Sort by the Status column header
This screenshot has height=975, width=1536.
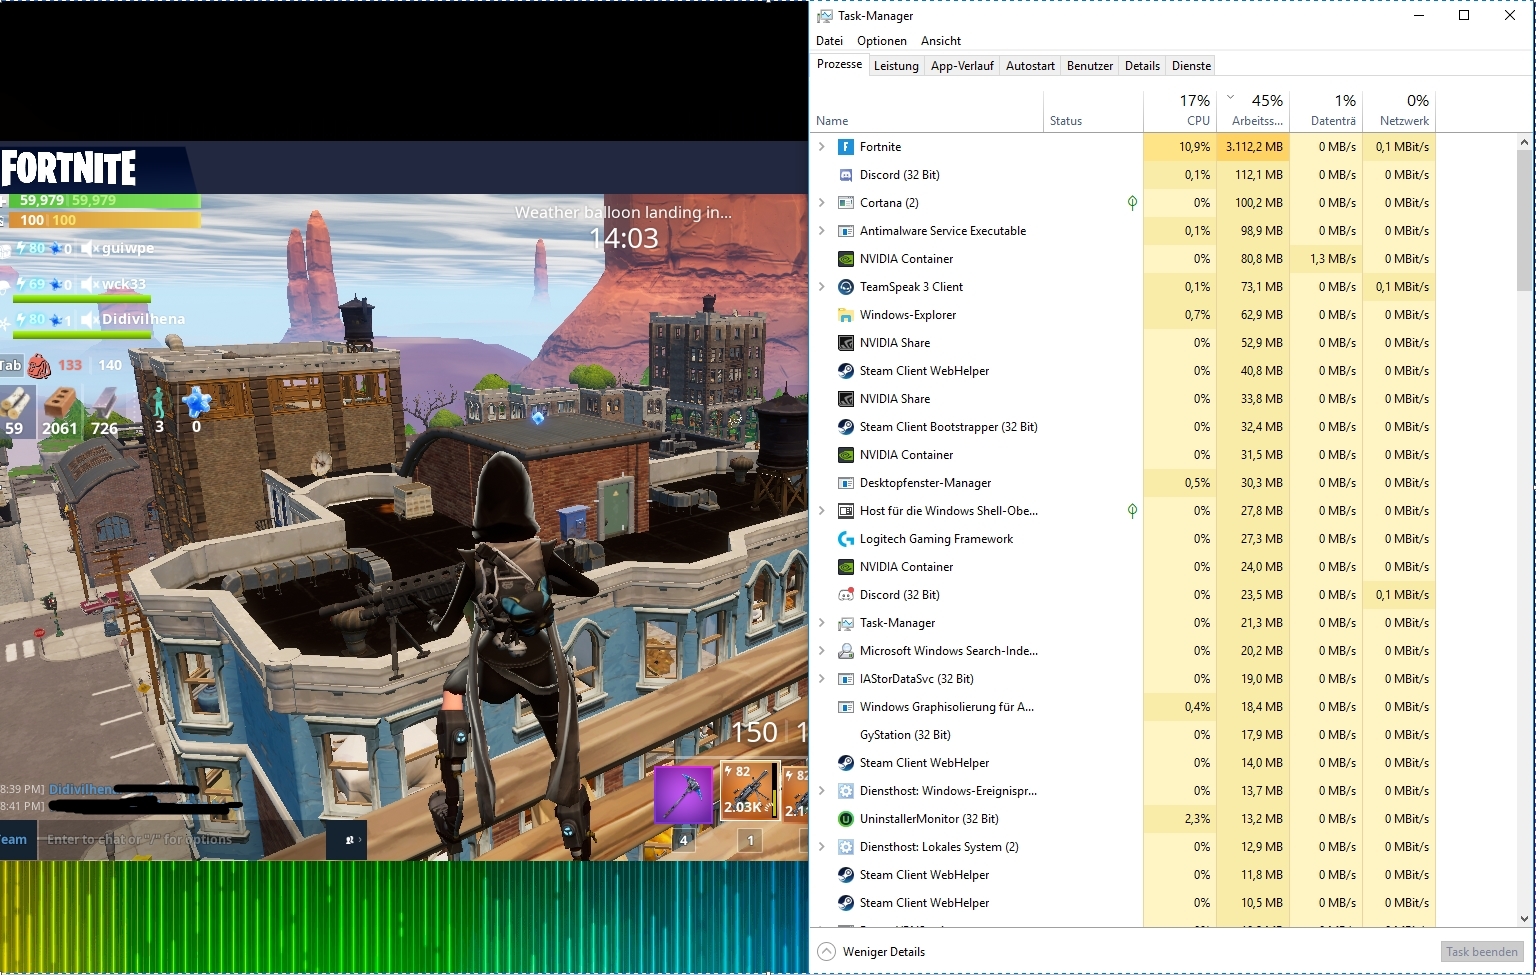point(1093,110)
